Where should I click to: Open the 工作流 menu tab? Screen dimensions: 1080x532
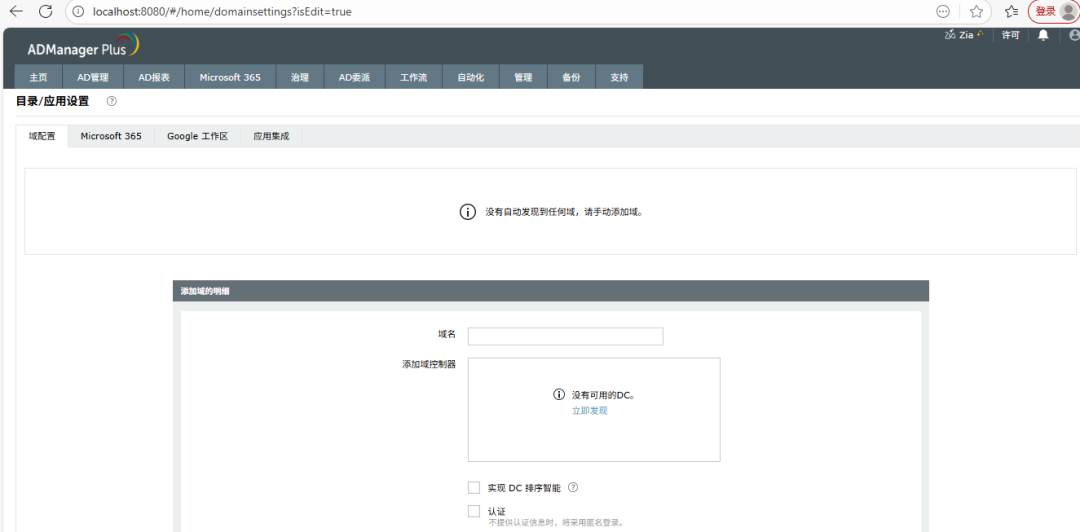[413, 77]
